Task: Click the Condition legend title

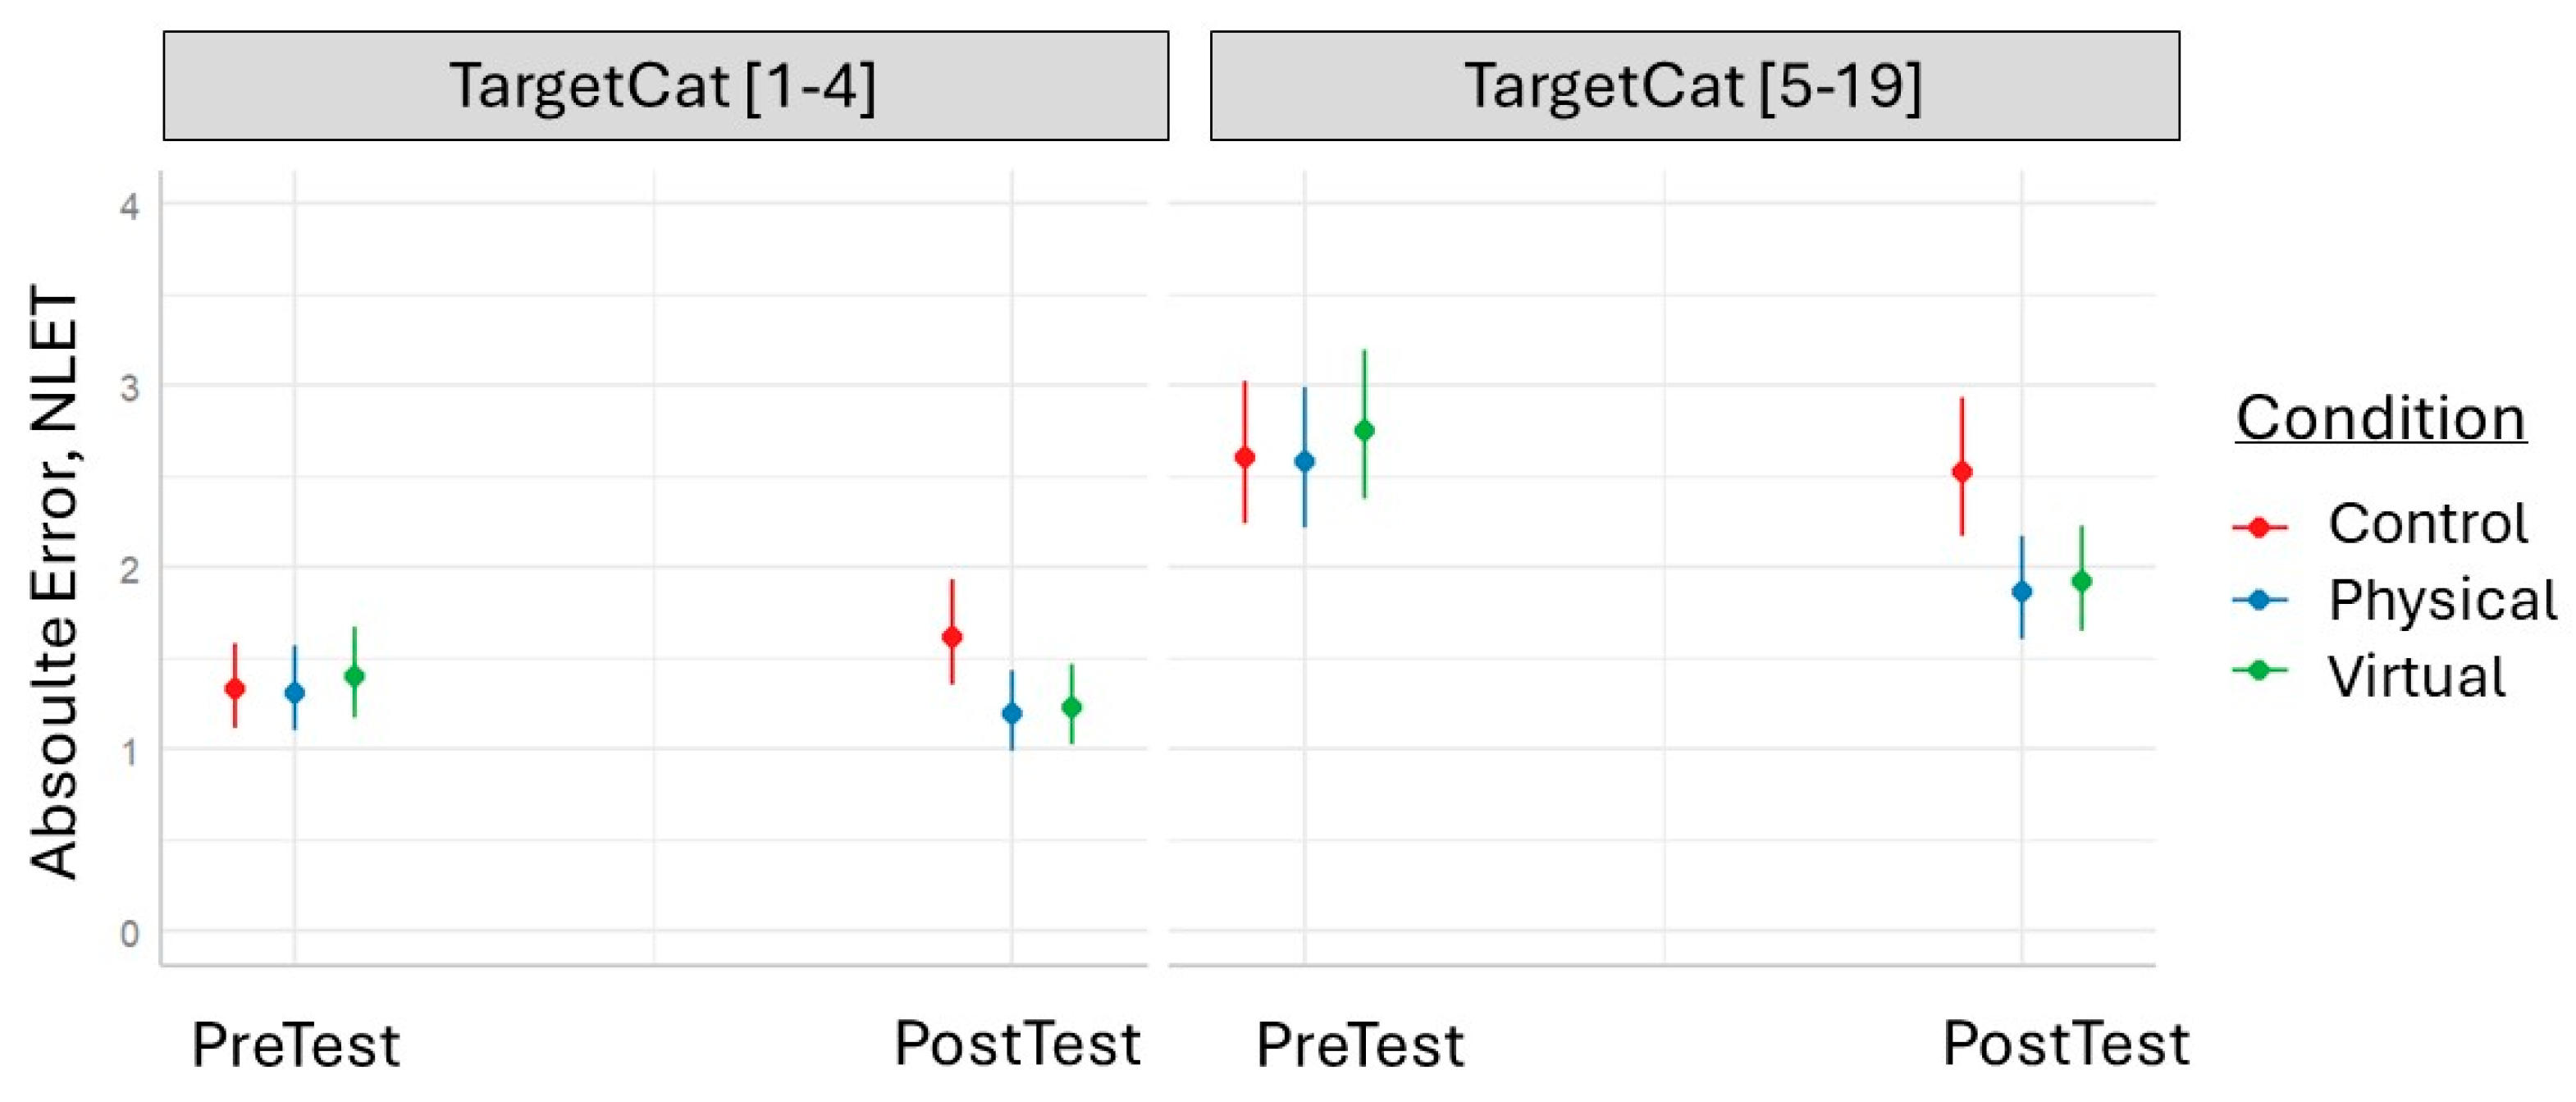Action: [x=2380, y=418]
